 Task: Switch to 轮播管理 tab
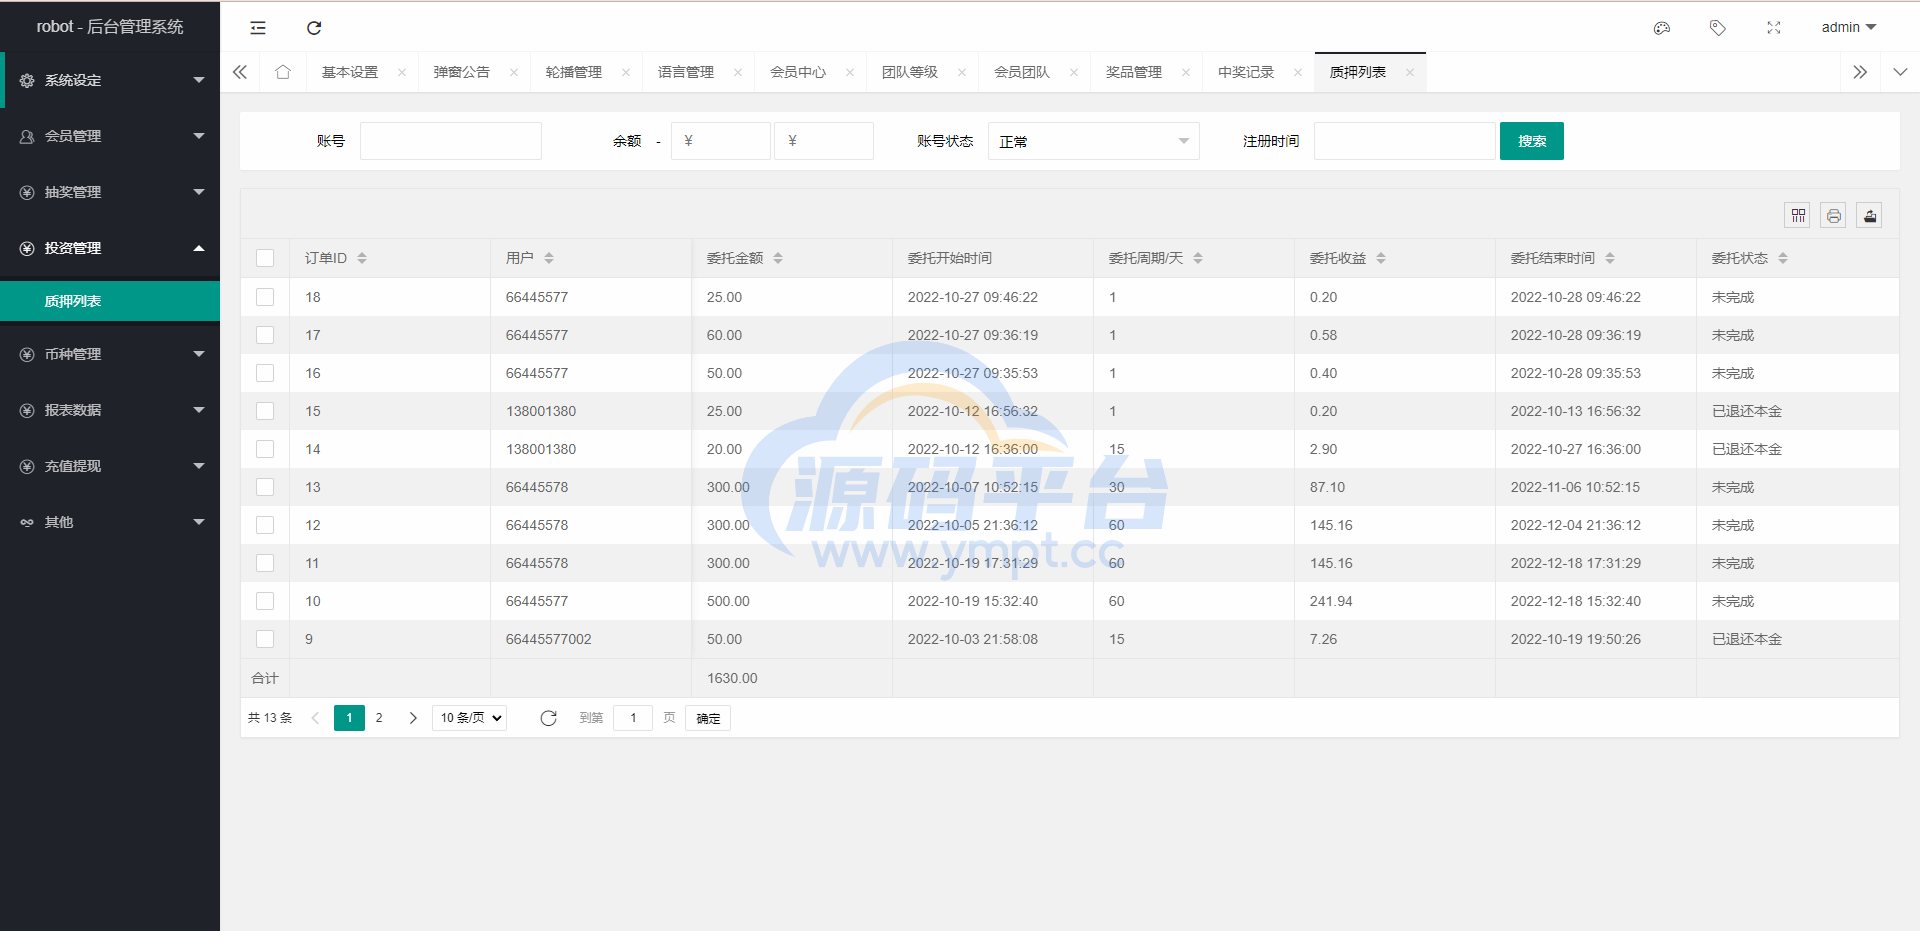(574, 72)
